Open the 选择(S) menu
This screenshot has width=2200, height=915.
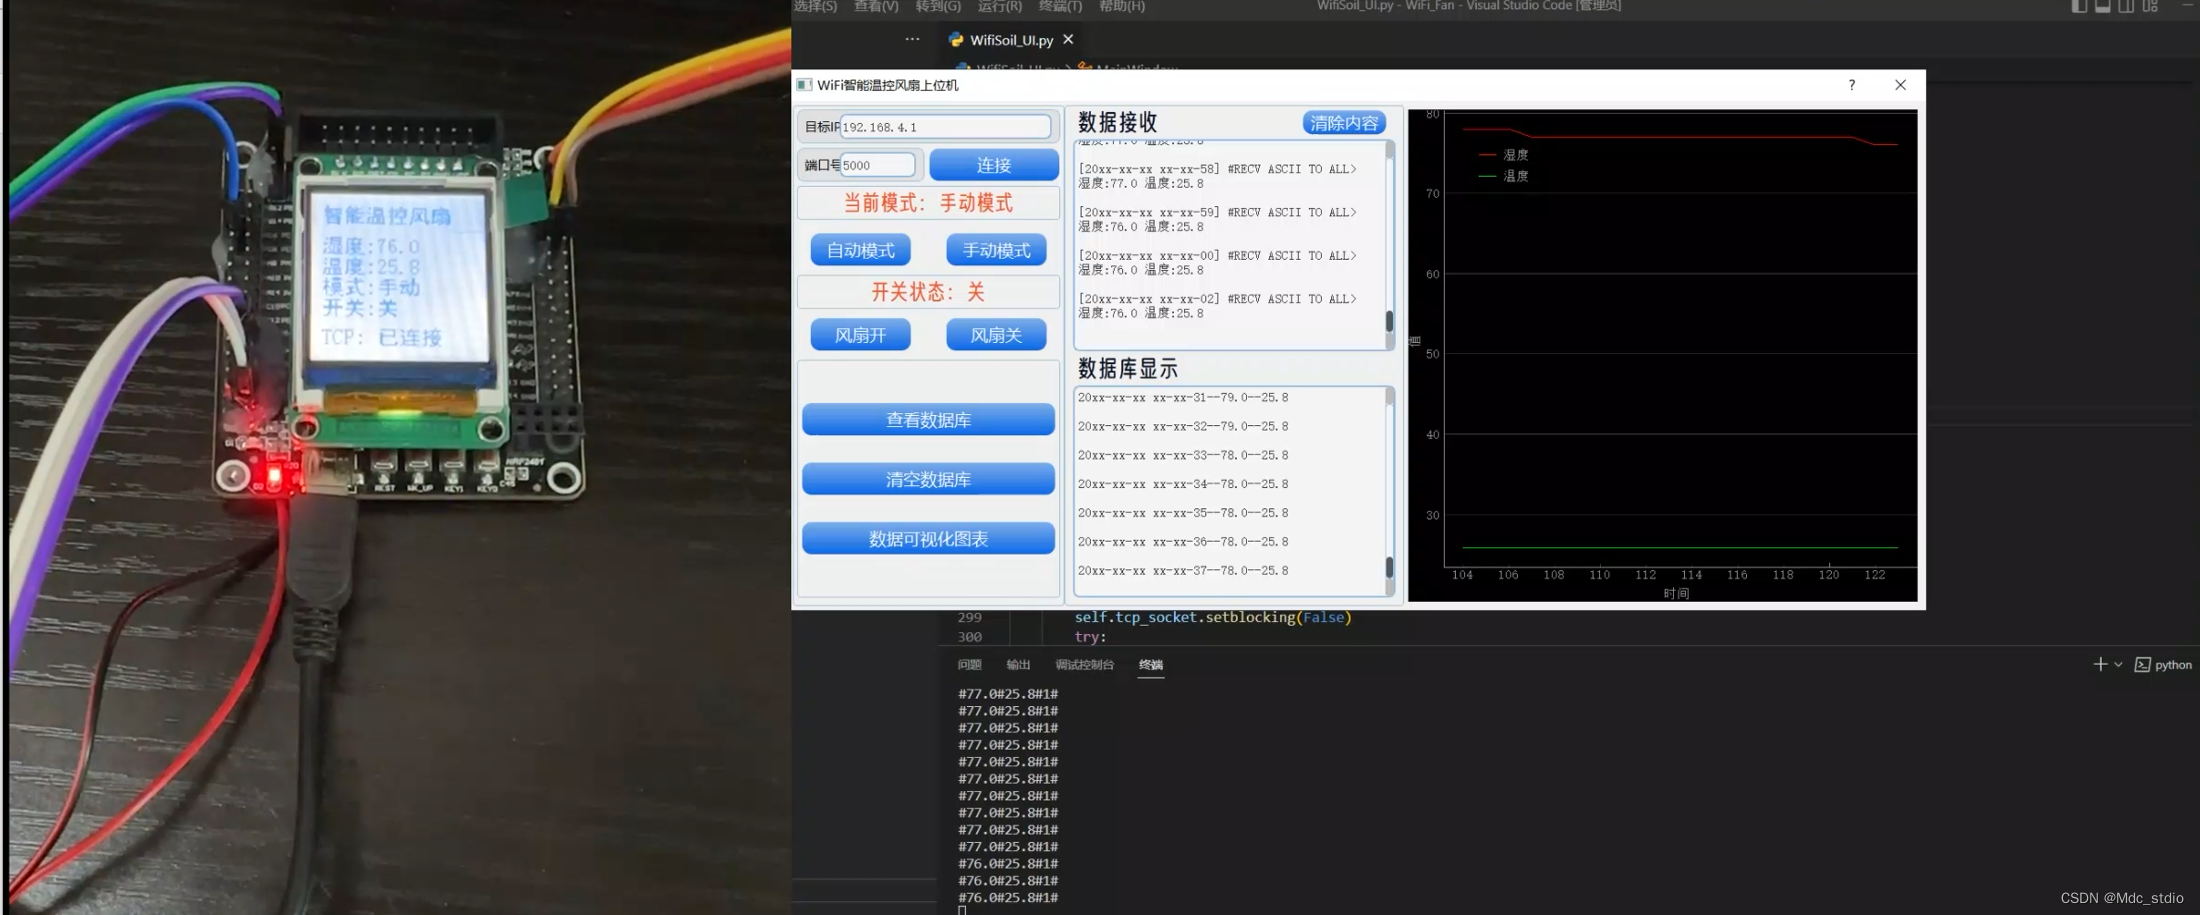click(x=815, y=6)
